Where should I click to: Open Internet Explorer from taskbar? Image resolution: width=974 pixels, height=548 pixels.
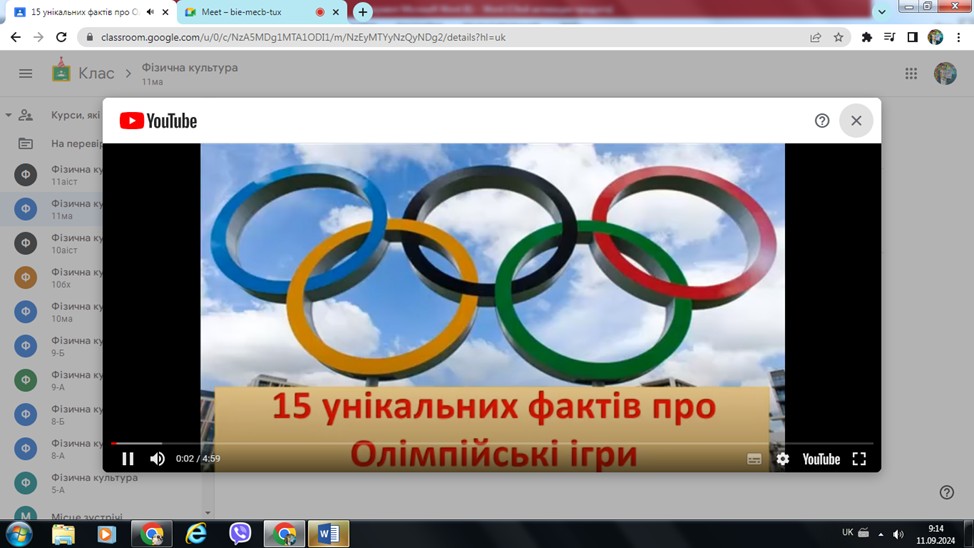(x=196, y=534)
